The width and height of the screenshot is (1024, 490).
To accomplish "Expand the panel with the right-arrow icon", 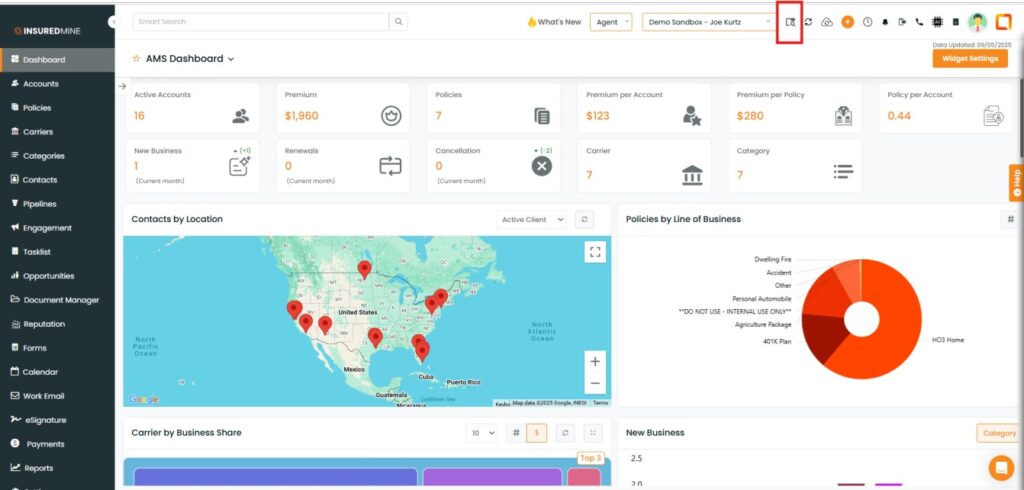I will tap(122, 86).
